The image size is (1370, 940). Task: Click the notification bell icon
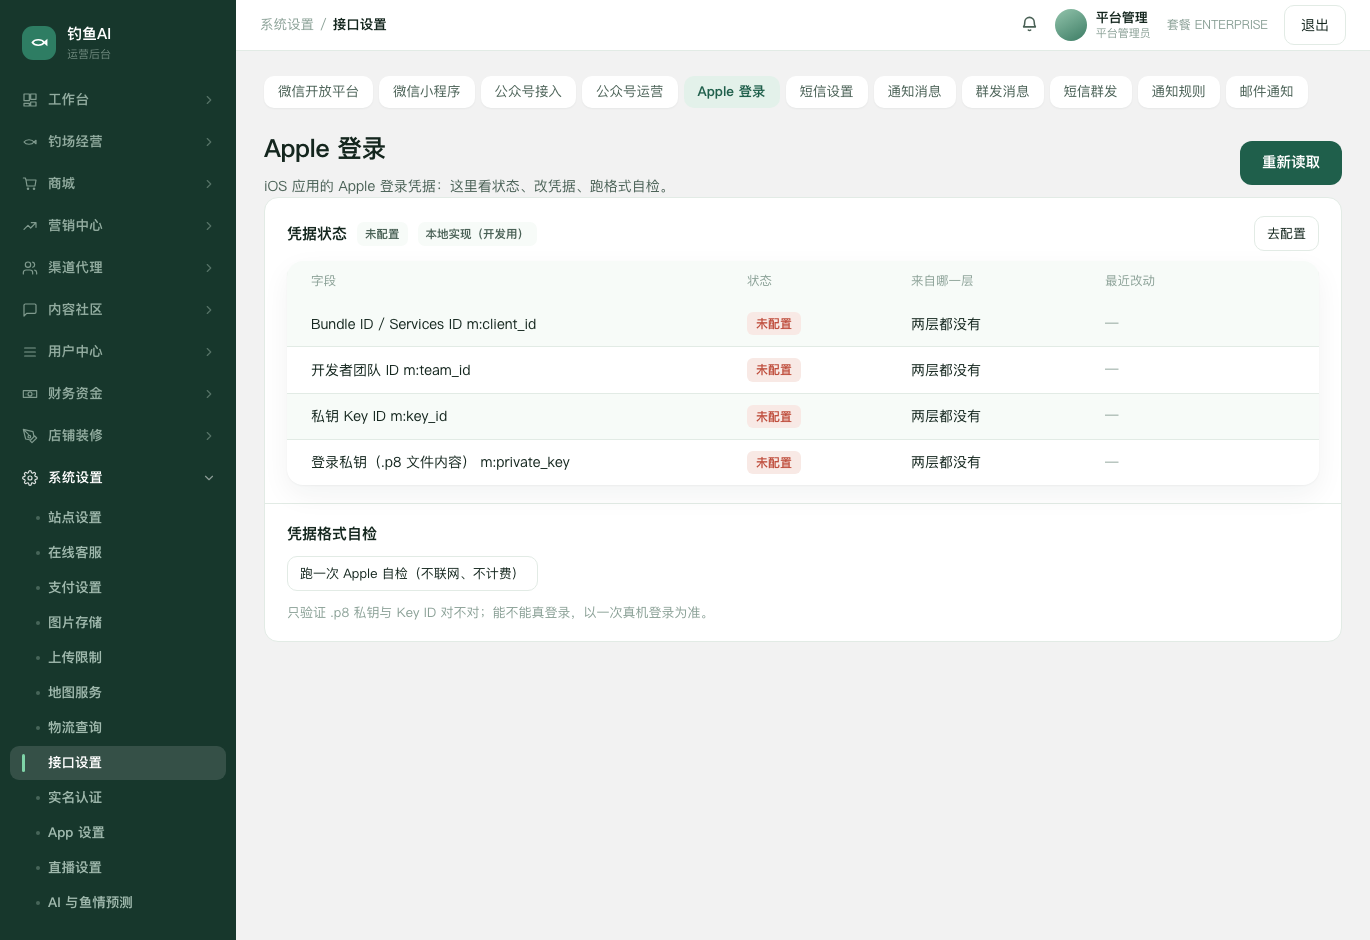(1029, 24)
